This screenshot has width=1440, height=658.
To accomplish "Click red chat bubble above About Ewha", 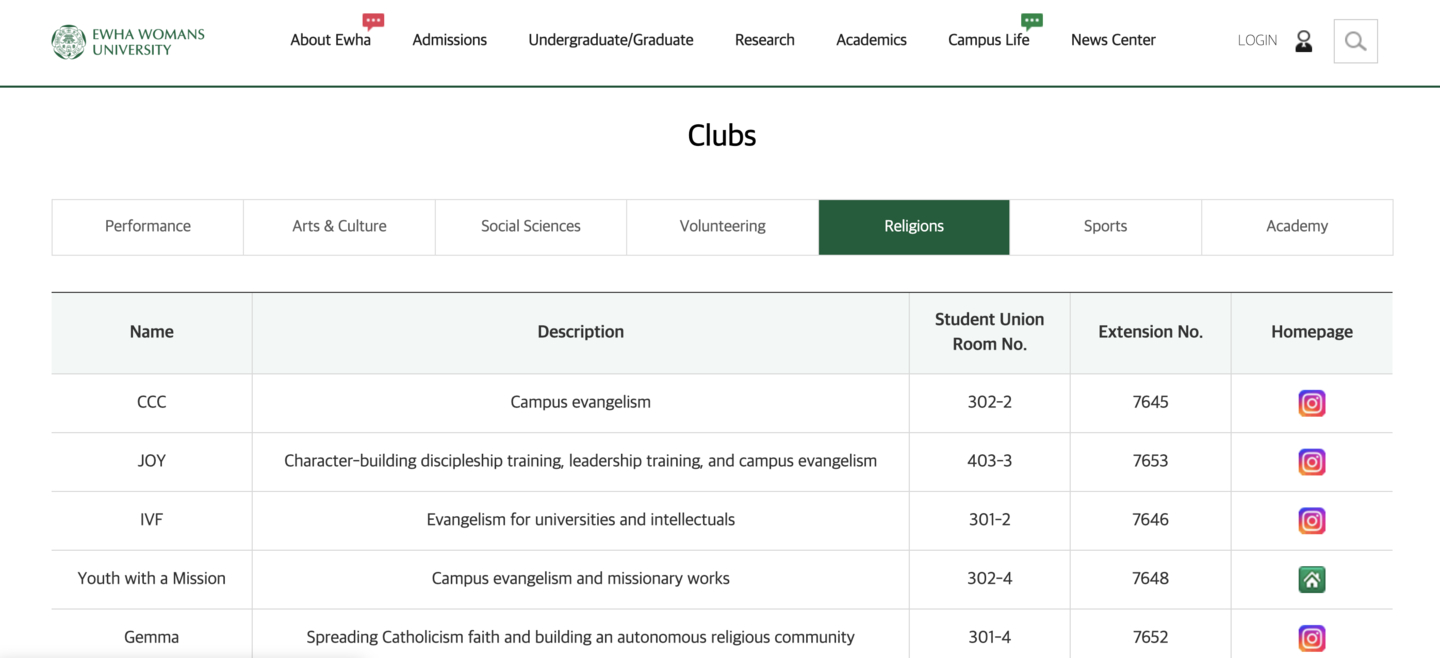I will point(373,21).
